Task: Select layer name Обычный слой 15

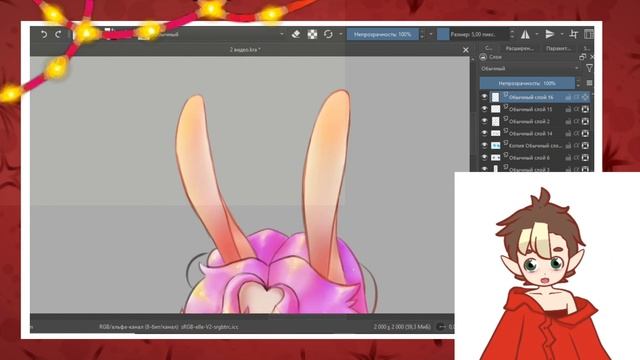Action: [x=530, y=109]
